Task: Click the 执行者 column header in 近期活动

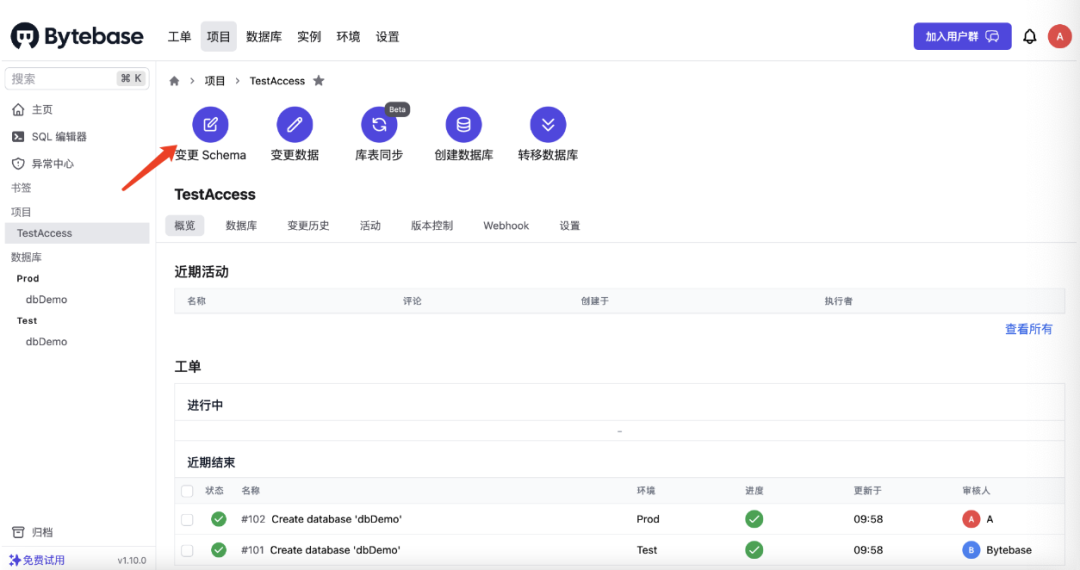Action: pos(838,301)
